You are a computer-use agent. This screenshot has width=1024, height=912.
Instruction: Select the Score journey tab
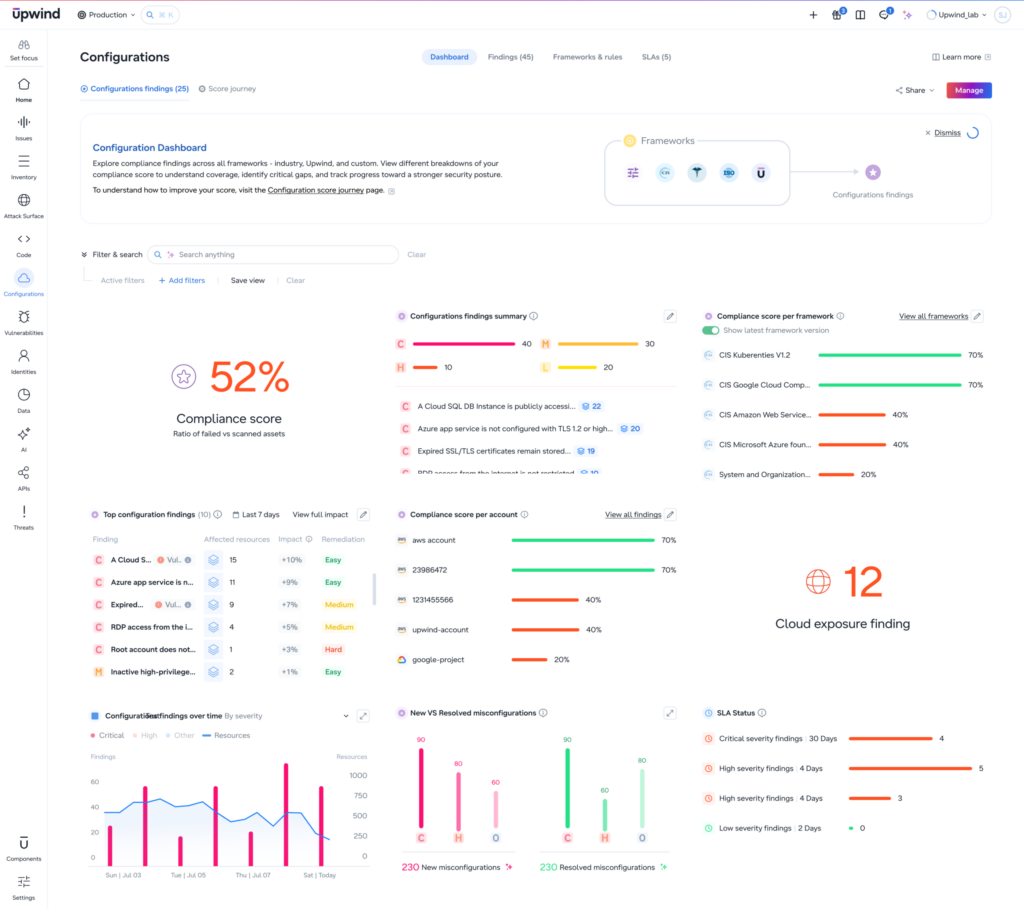point(227,89)
